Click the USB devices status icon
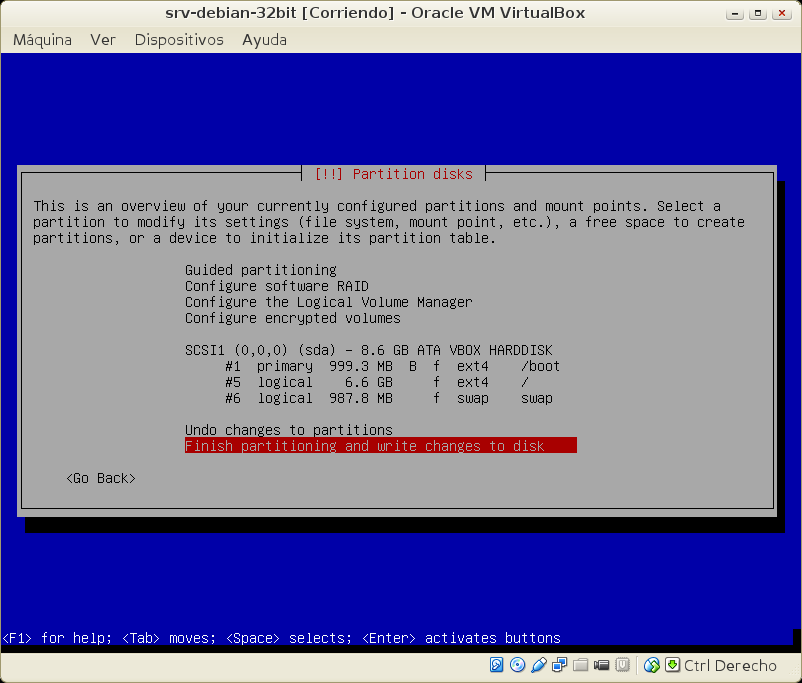The image size is (802, 683). 538,665
